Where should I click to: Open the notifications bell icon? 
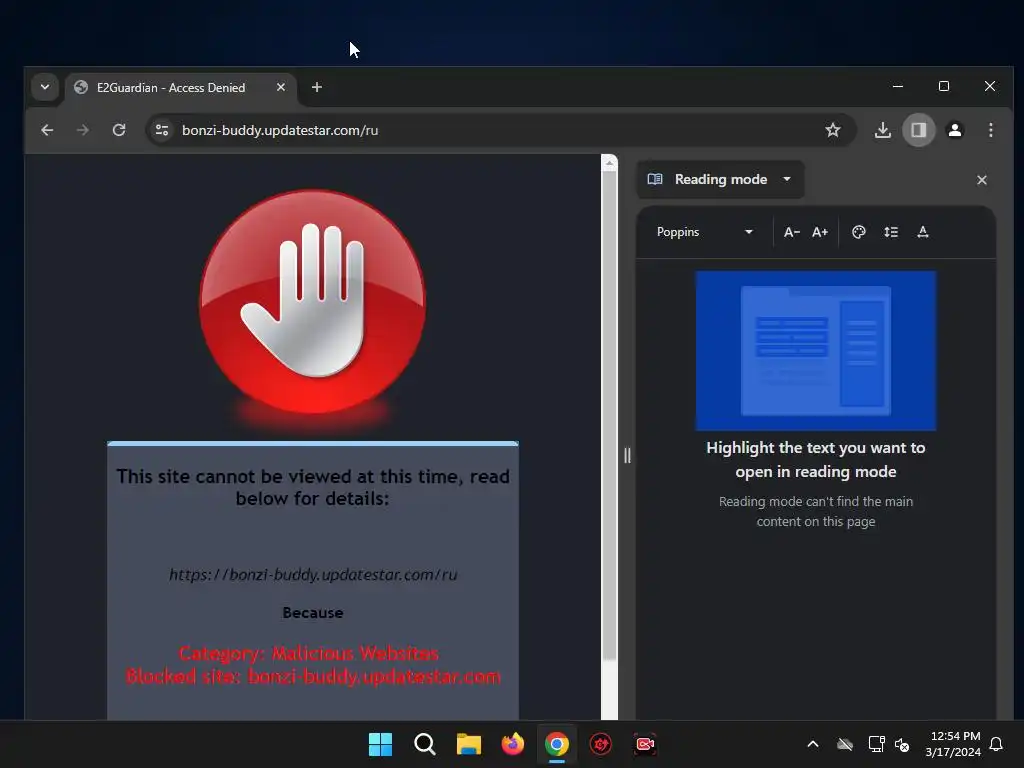coord(997,744)
